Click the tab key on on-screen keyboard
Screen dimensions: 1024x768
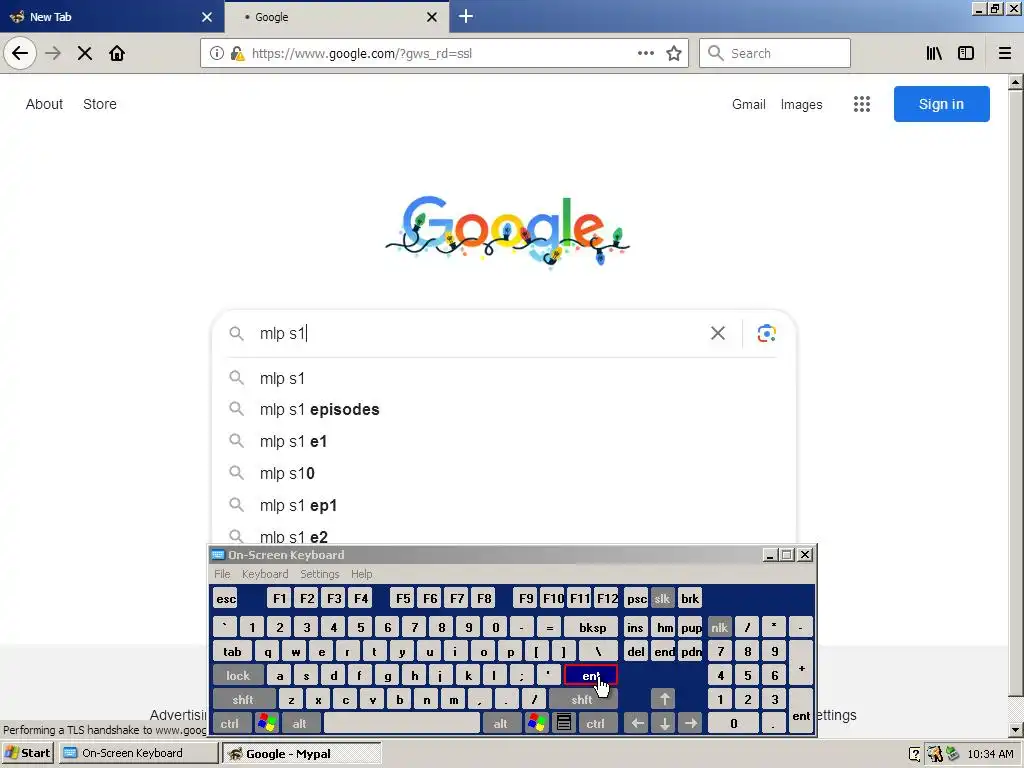pyautogui.click(x=232, y=652)
